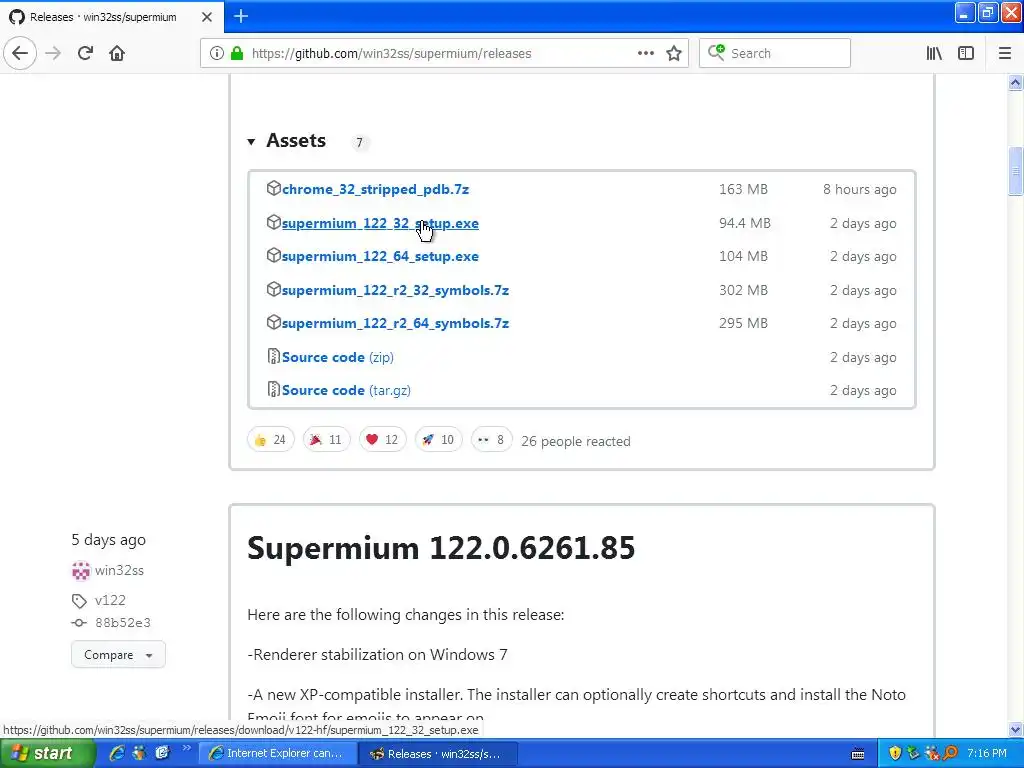
Task: Close the Releases win32ss/supermium tab
Action: (x=206, y=17)
